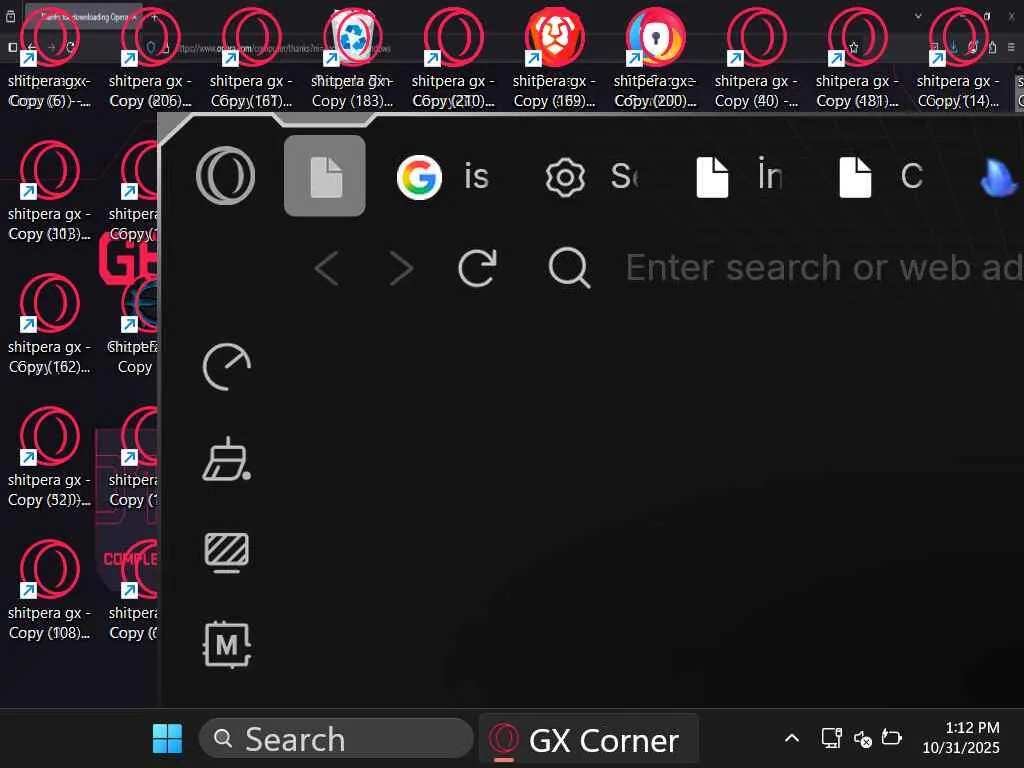The width and height of the screenshot is (1024, 768).
Task: Open the 'M' chip sidebar icon
Action: tap(227, 645)
